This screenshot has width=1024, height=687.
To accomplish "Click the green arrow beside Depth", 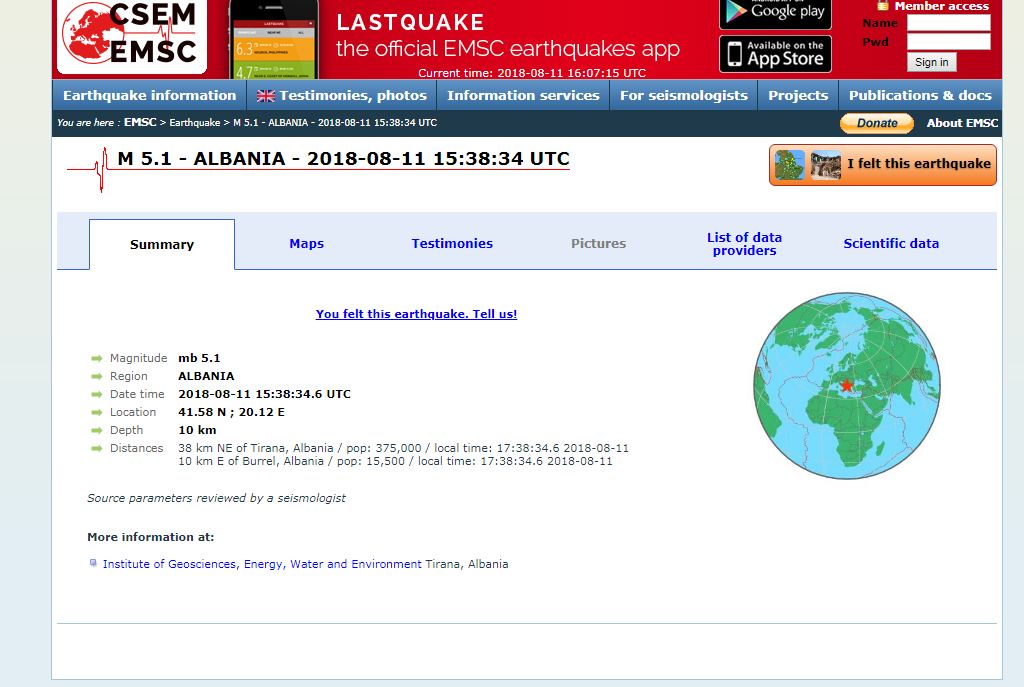I will [97, 430].
